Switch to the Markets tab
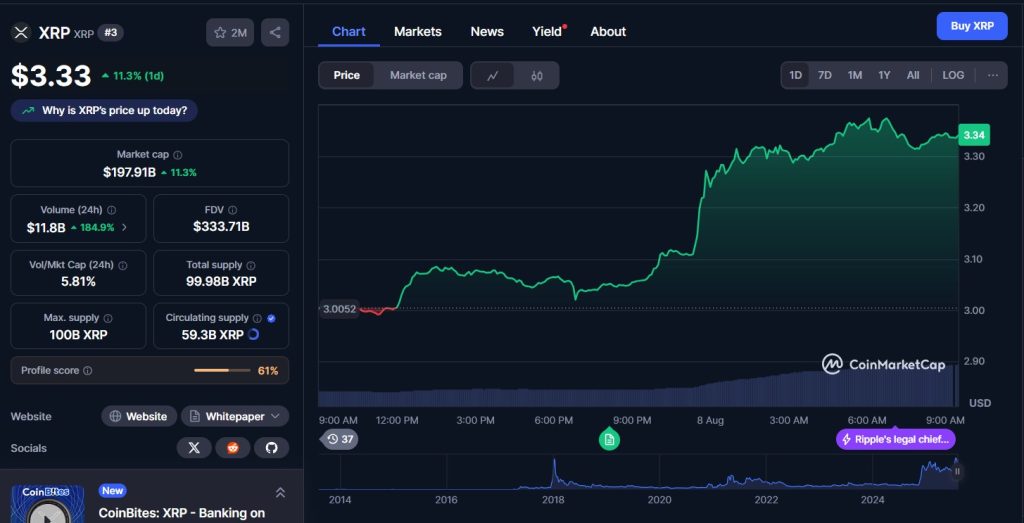The width and height of the screenshot is (1024, 523). coord(417,31)
